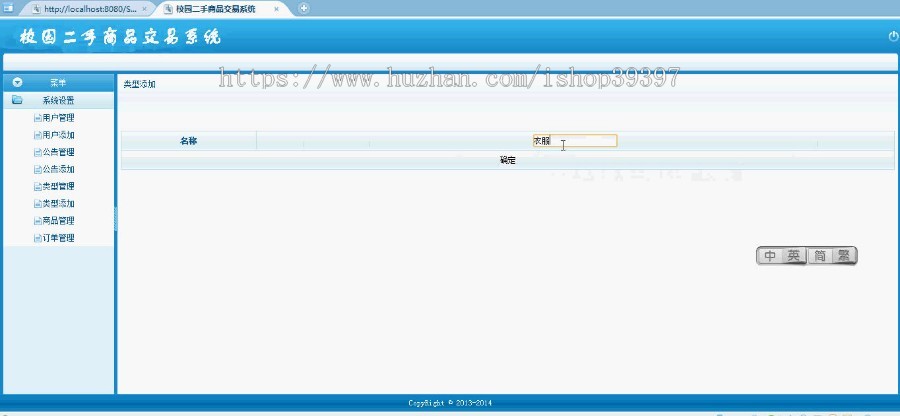Click the document icon beside 订单管理
The image size is (900, 416).
point(38,238)
